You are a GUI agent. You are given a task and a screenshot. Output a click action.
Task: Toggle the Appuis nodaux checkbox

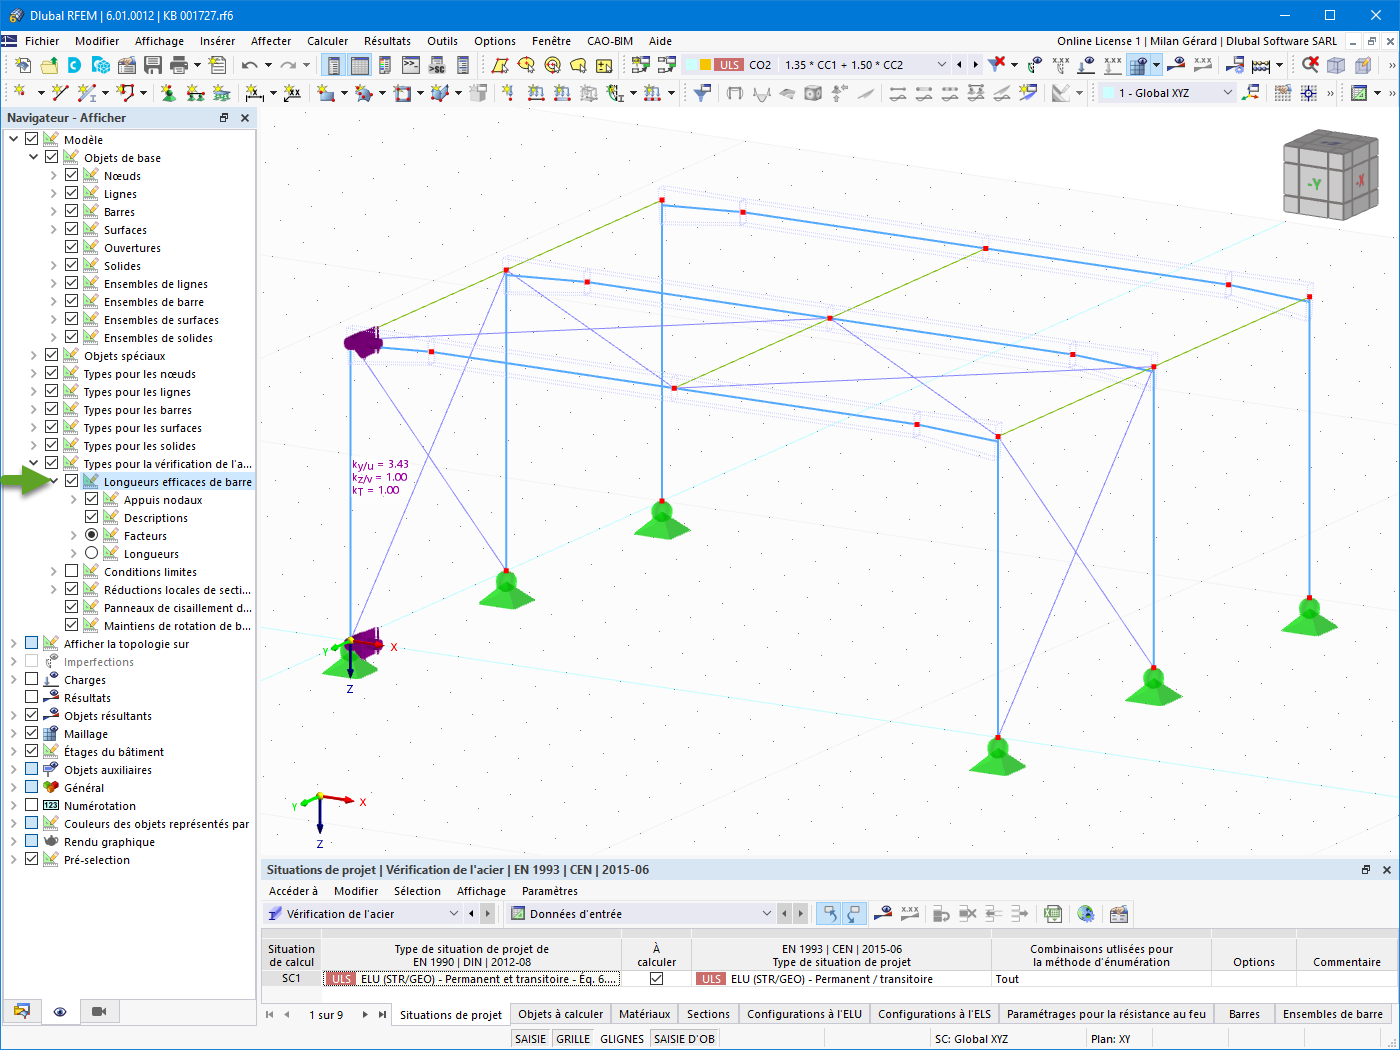(92, 499)
